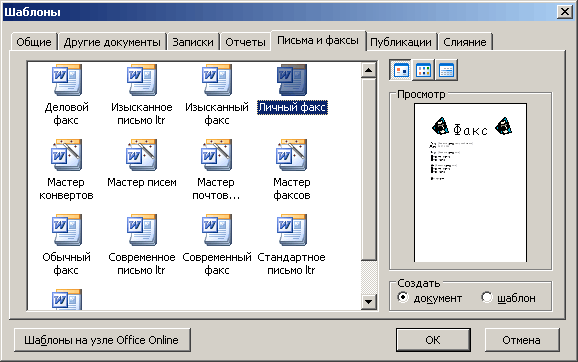Image resolution: width=578 pixels, height=362 pixels.
Task: Click the Письма и факсы tab
Action: point(318,41)
